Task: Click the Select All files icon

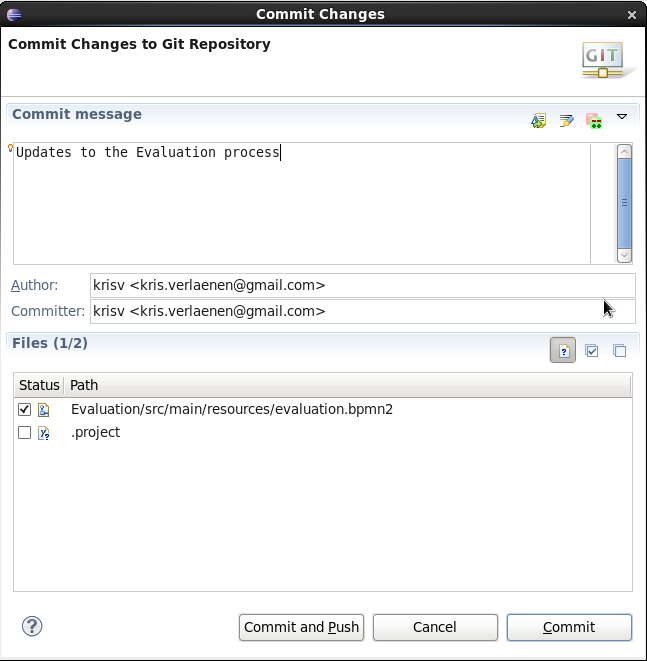Action: [592, 351]
